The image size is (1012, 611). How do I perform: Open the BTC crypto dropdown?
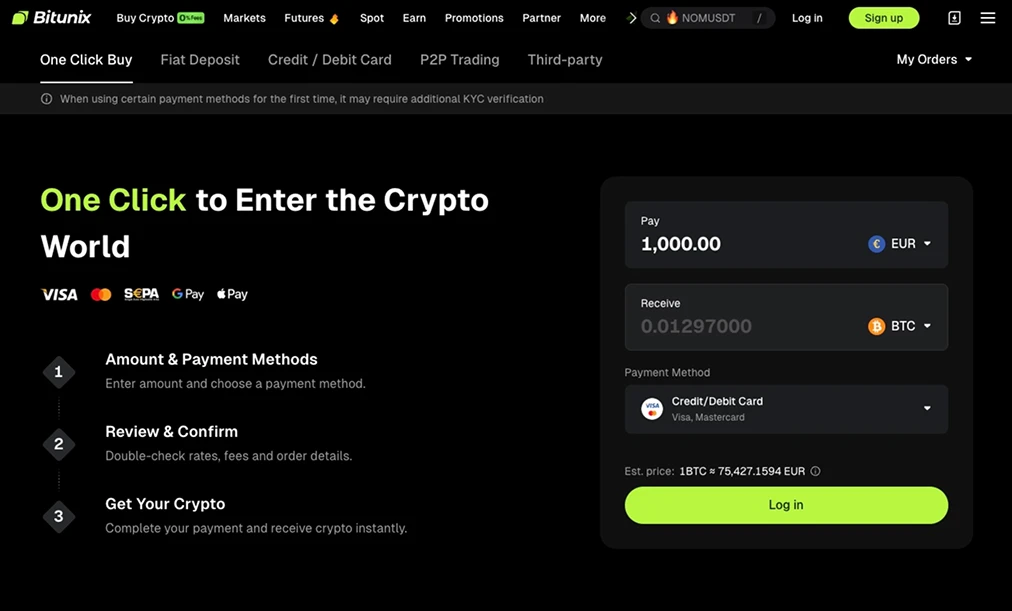pyautogui.click(x=900, y=325)
